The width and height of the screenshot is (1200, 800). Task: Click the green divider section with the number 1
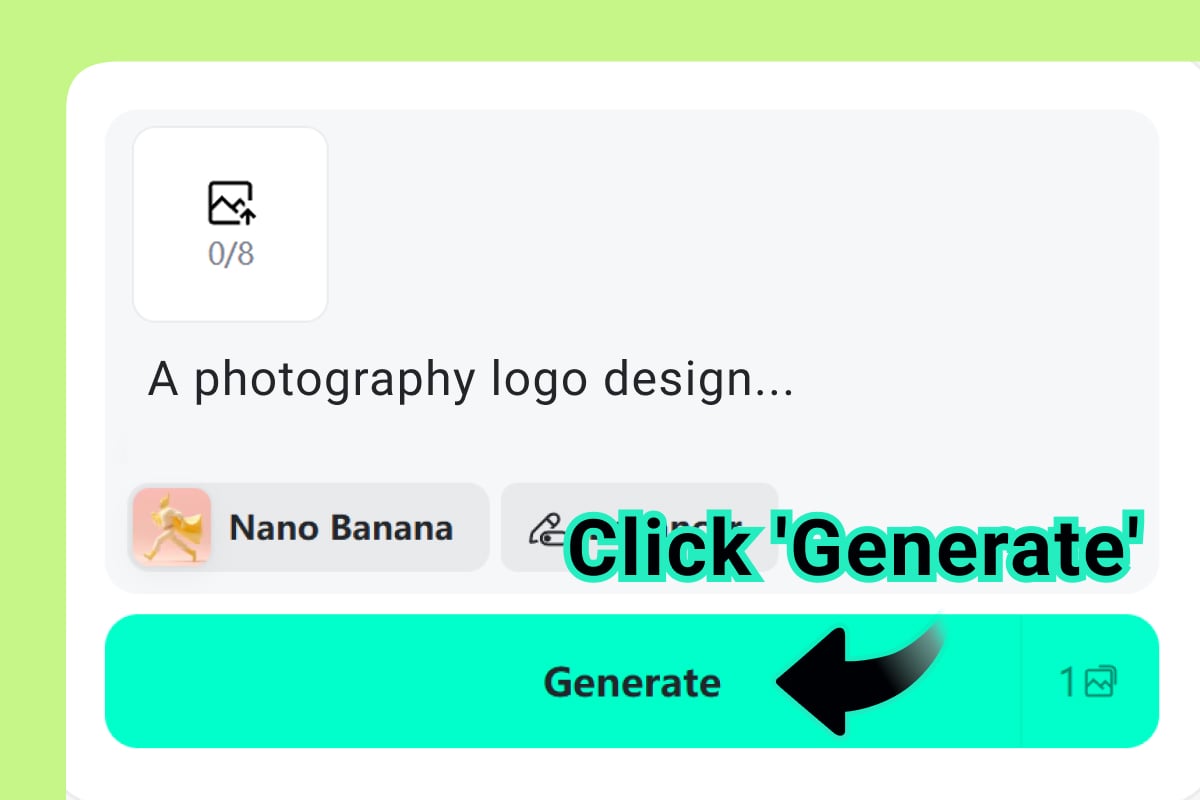[x=1089, y=681]
